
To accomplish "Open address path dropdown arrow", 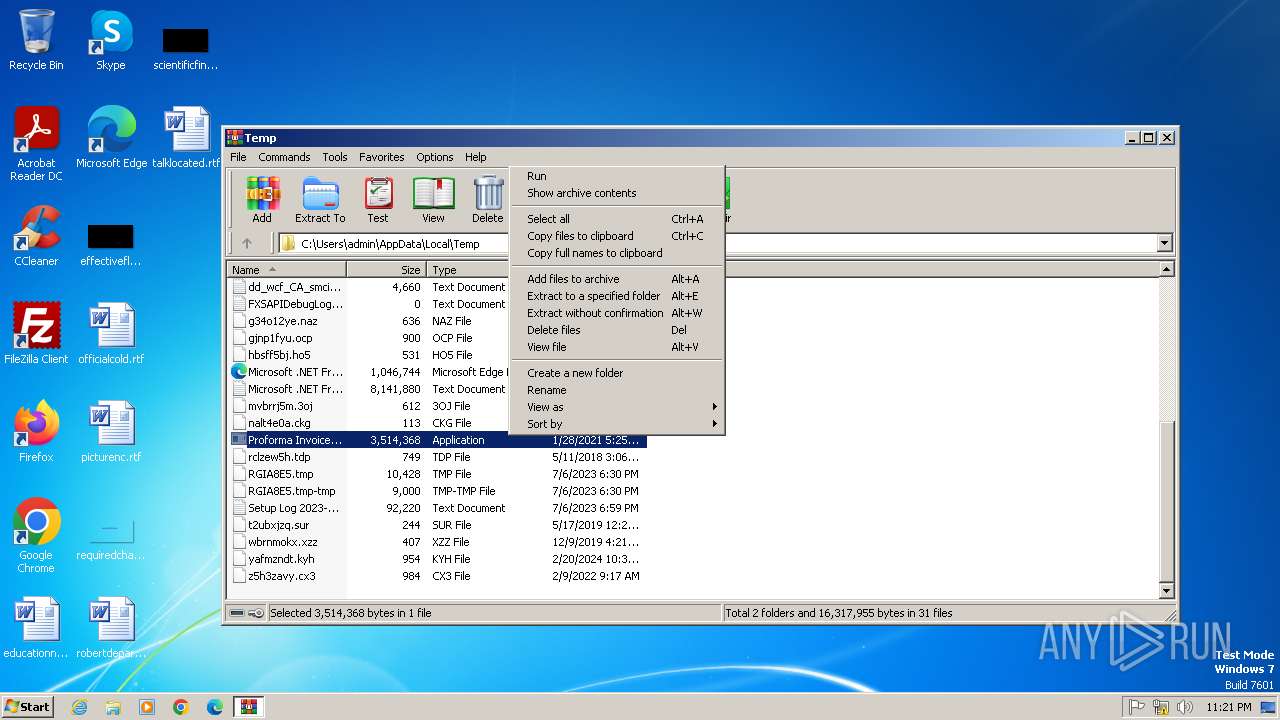I will tap(1164, 243).
